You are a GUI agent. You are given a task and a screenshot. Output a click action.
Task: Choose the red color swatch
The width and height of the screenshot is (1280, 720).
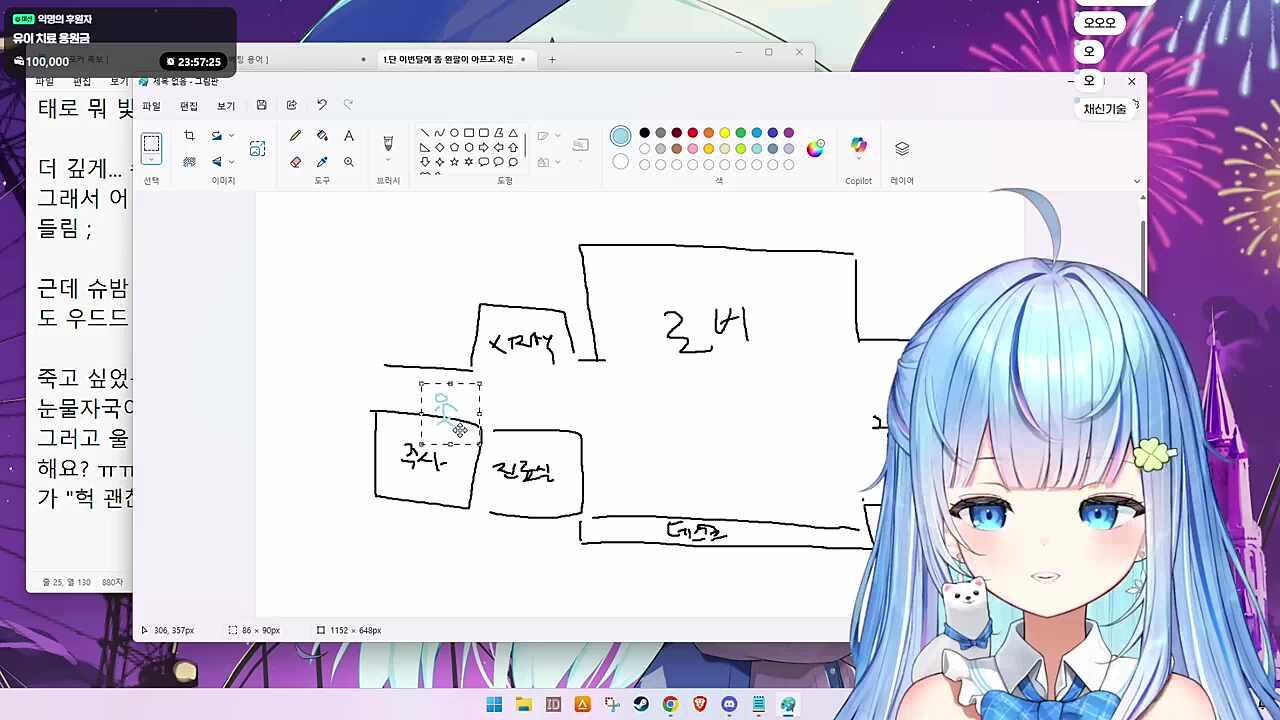point(693,133)
